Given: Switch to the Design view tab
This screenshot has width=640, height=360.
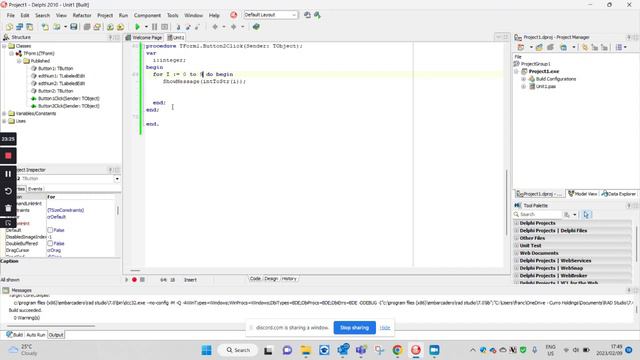Looking at the screenshot, I should [x=271, y=279].
